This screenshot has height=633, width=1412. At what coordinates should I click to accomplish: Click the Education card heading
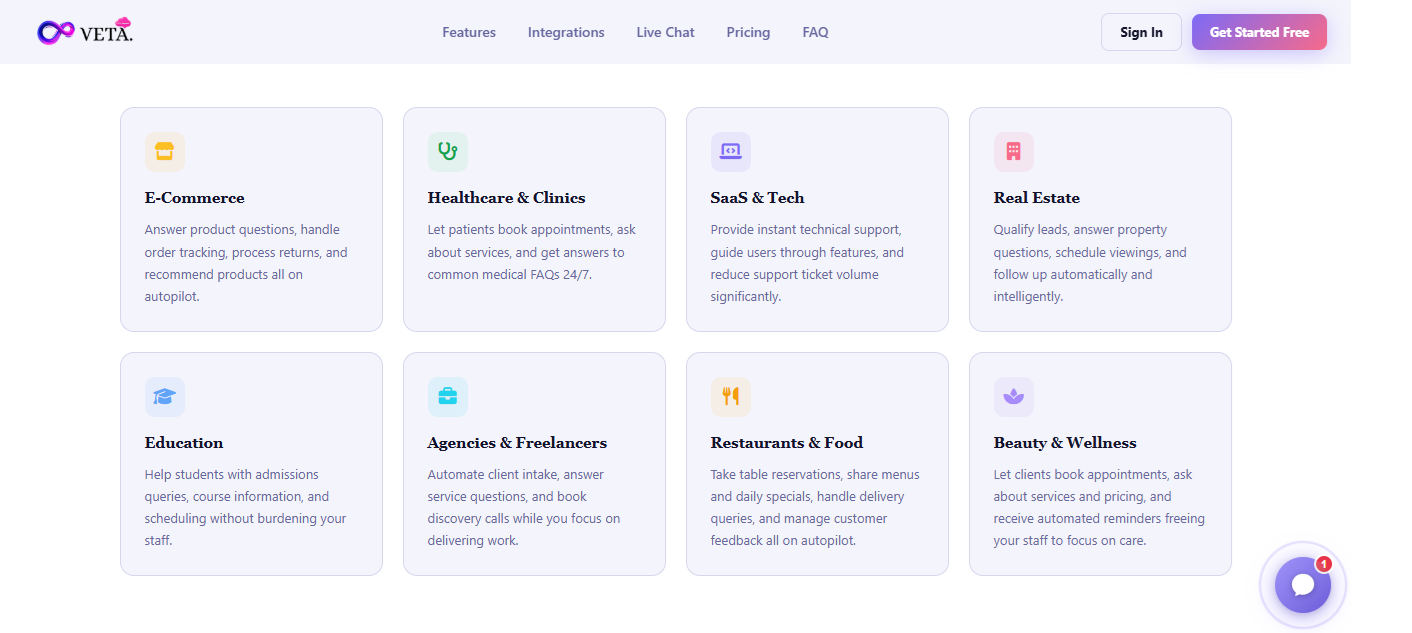[x=184, y=443]
